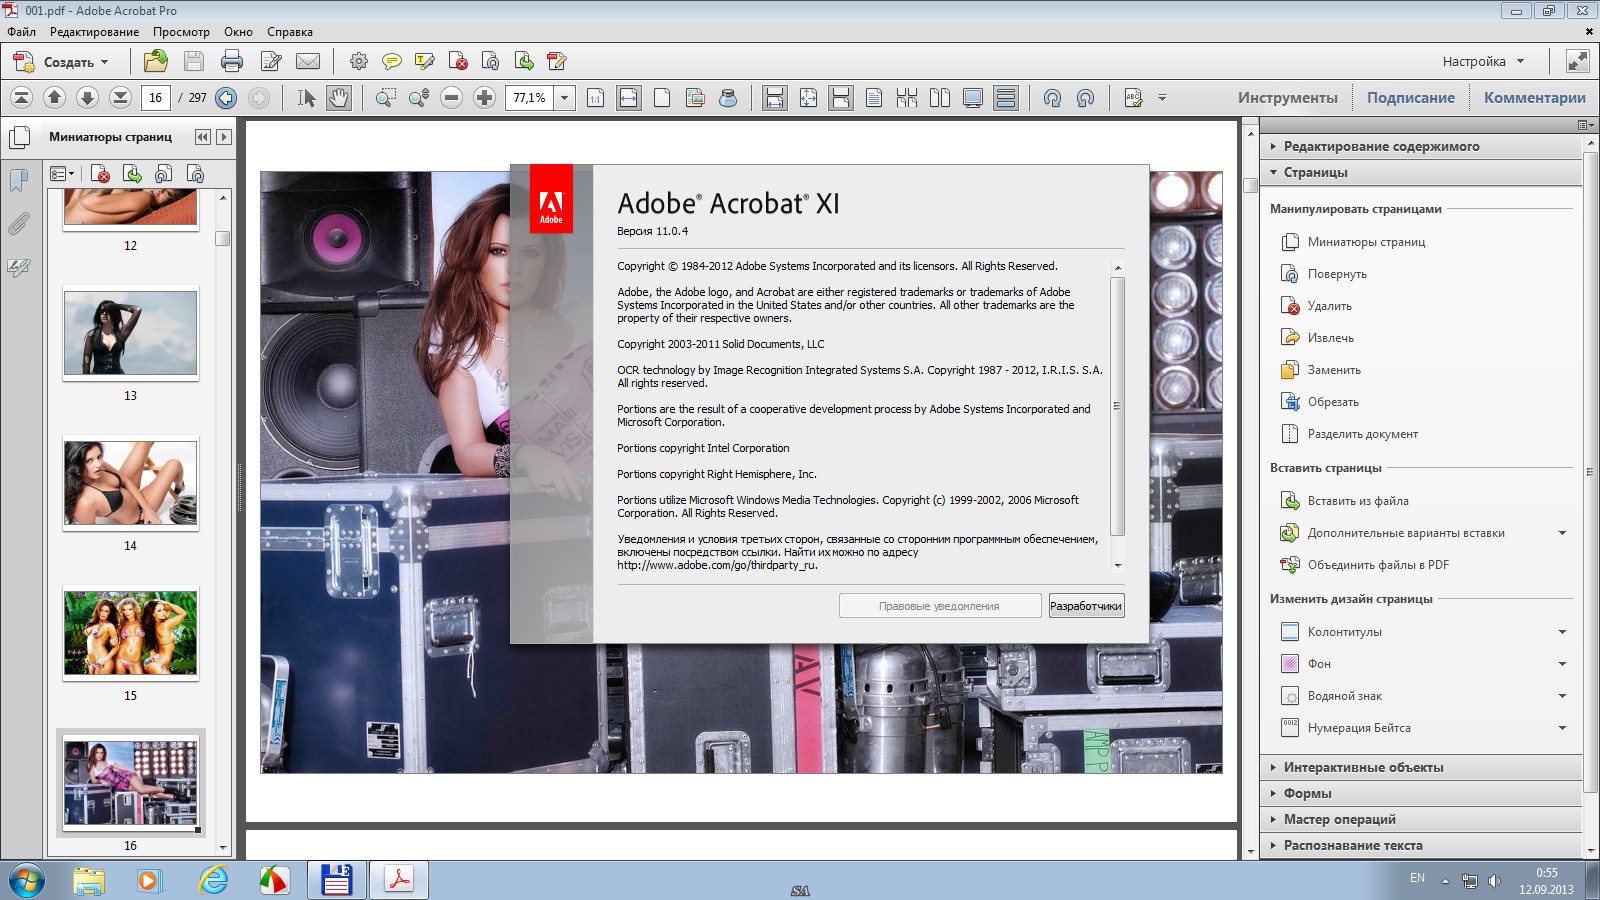The image size is (1600, 900).
Task: Switch to Комментарии tab
Action: pyautogui.click(x=1534, y=97)
